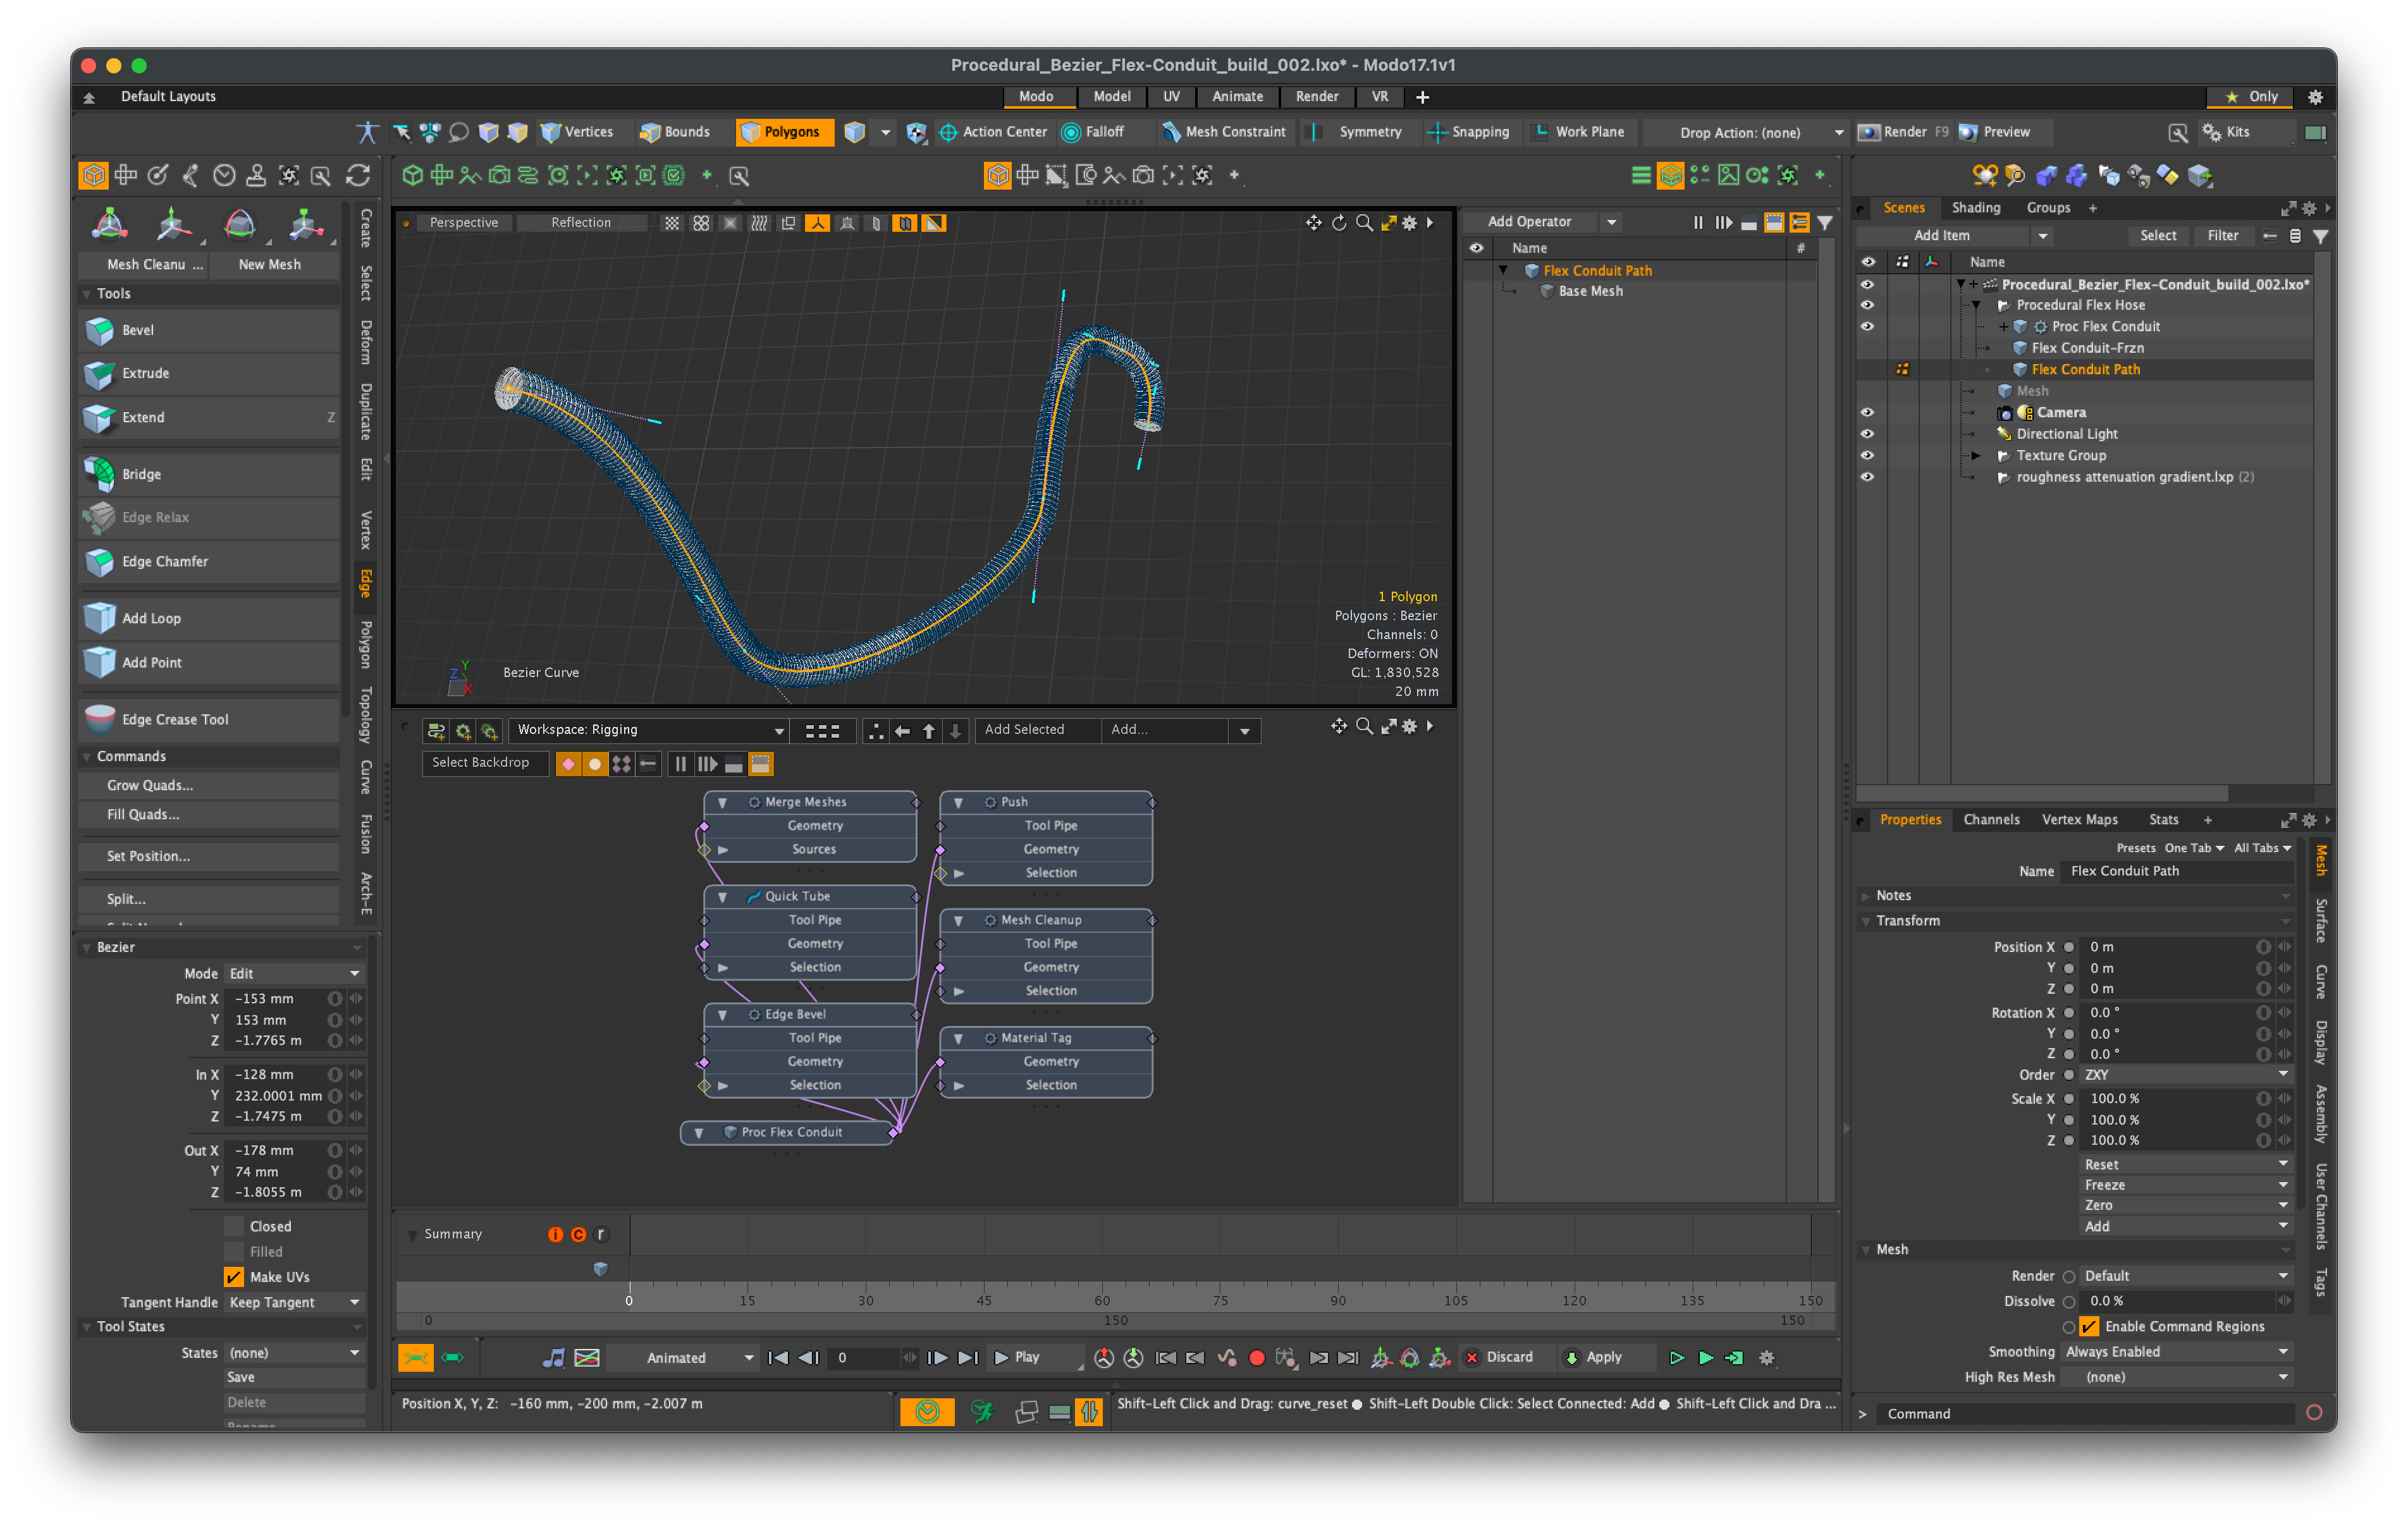Select the Add Point tool
This screenshot has height=1526, width=2408.
(209, 662)
